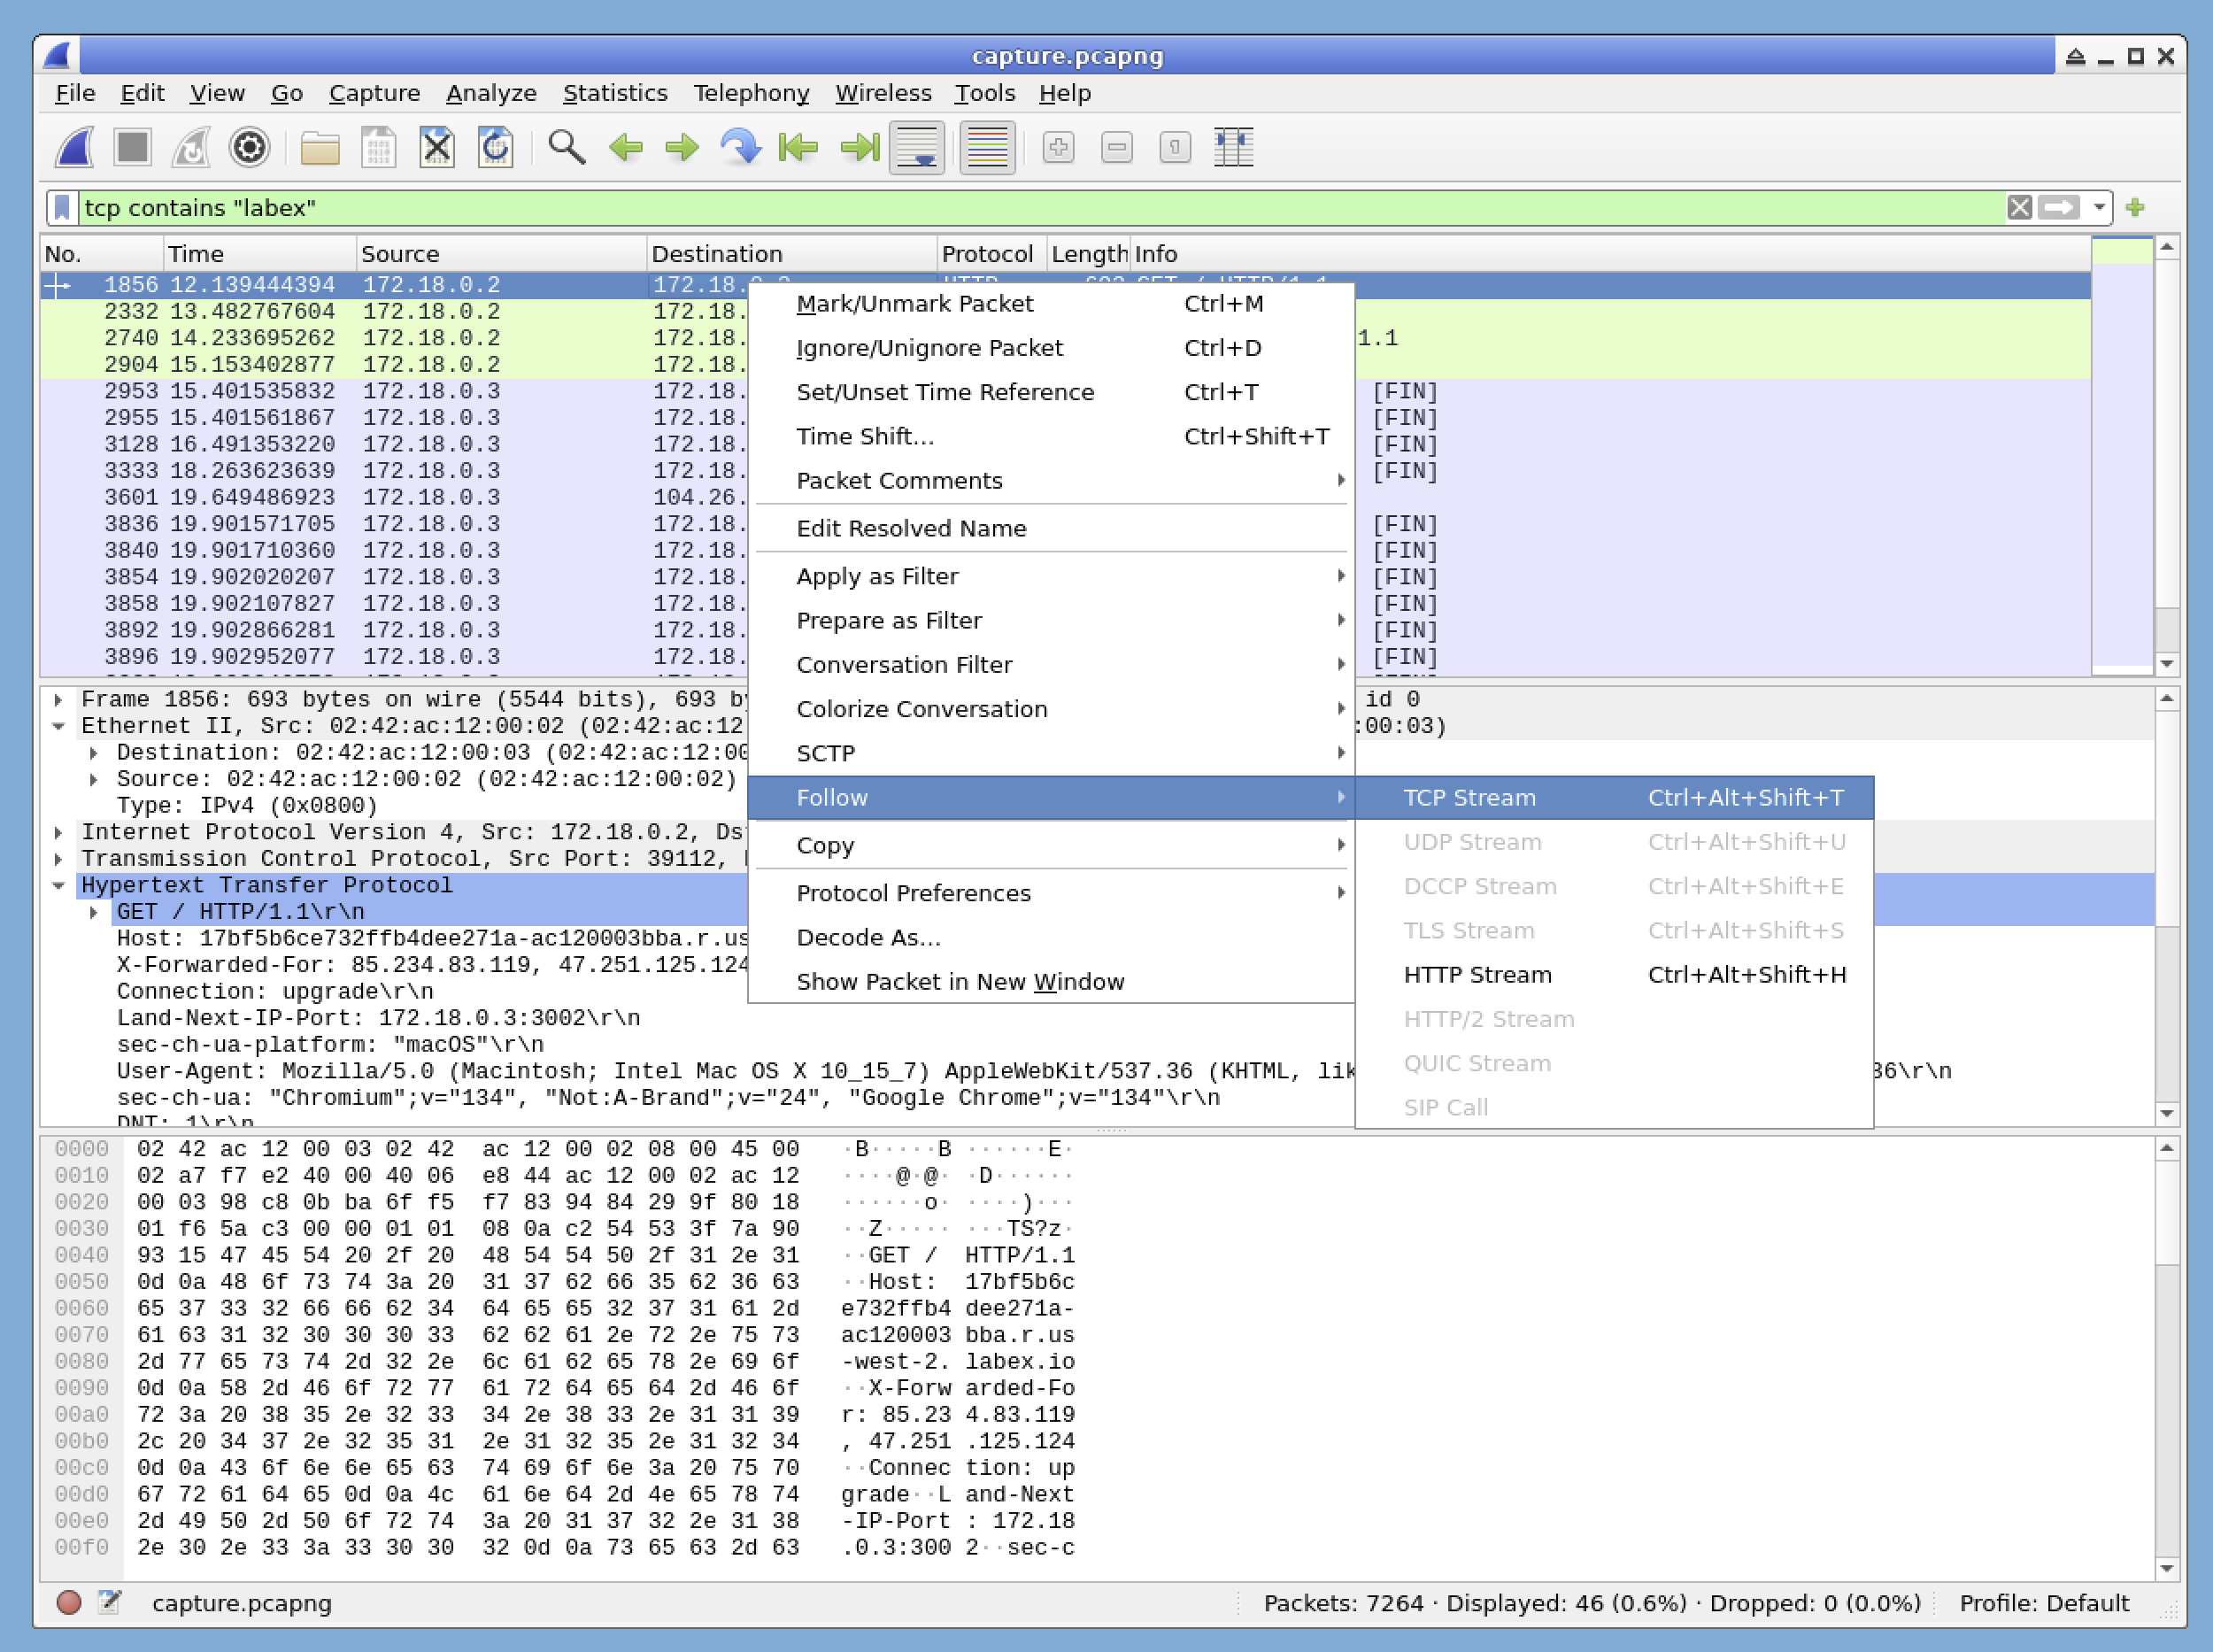Image resolution: width=2213 pixels, height=1652 pixels.
Task: Start a new capture with the shark fin icon
Action: click(x=73, y=147)
